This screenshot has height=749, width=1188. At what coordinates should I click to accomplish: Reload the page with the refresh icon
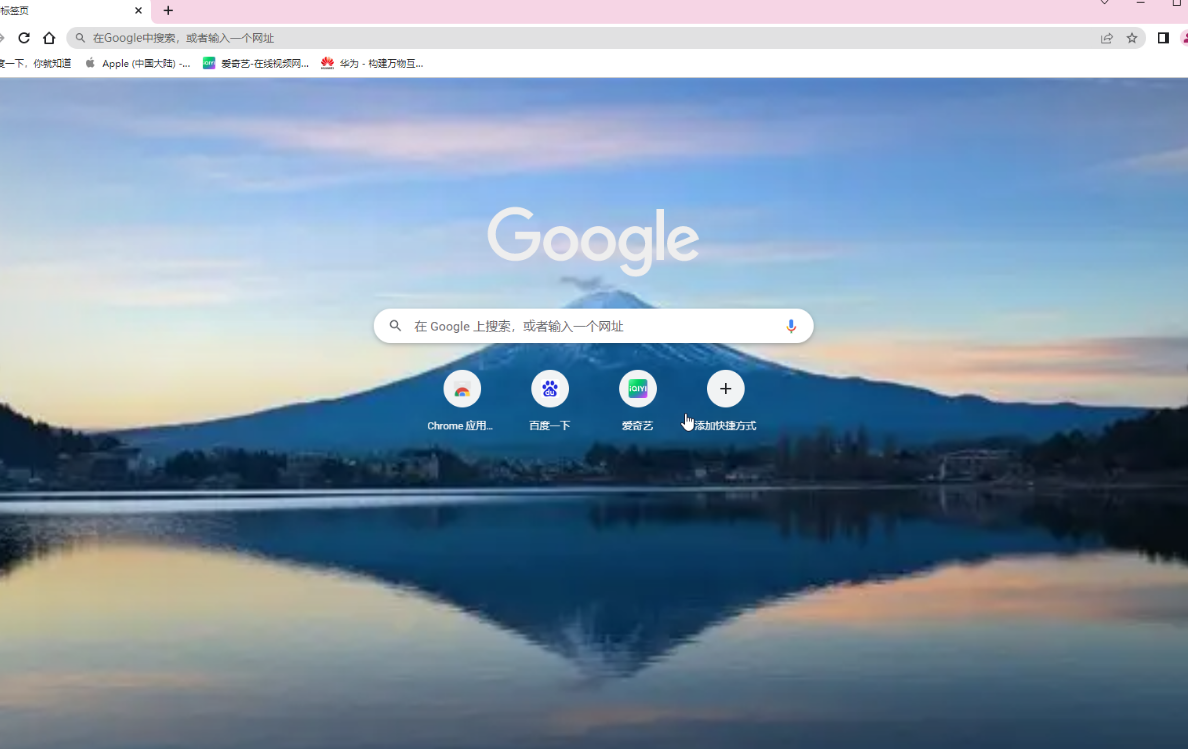[24, 38]
